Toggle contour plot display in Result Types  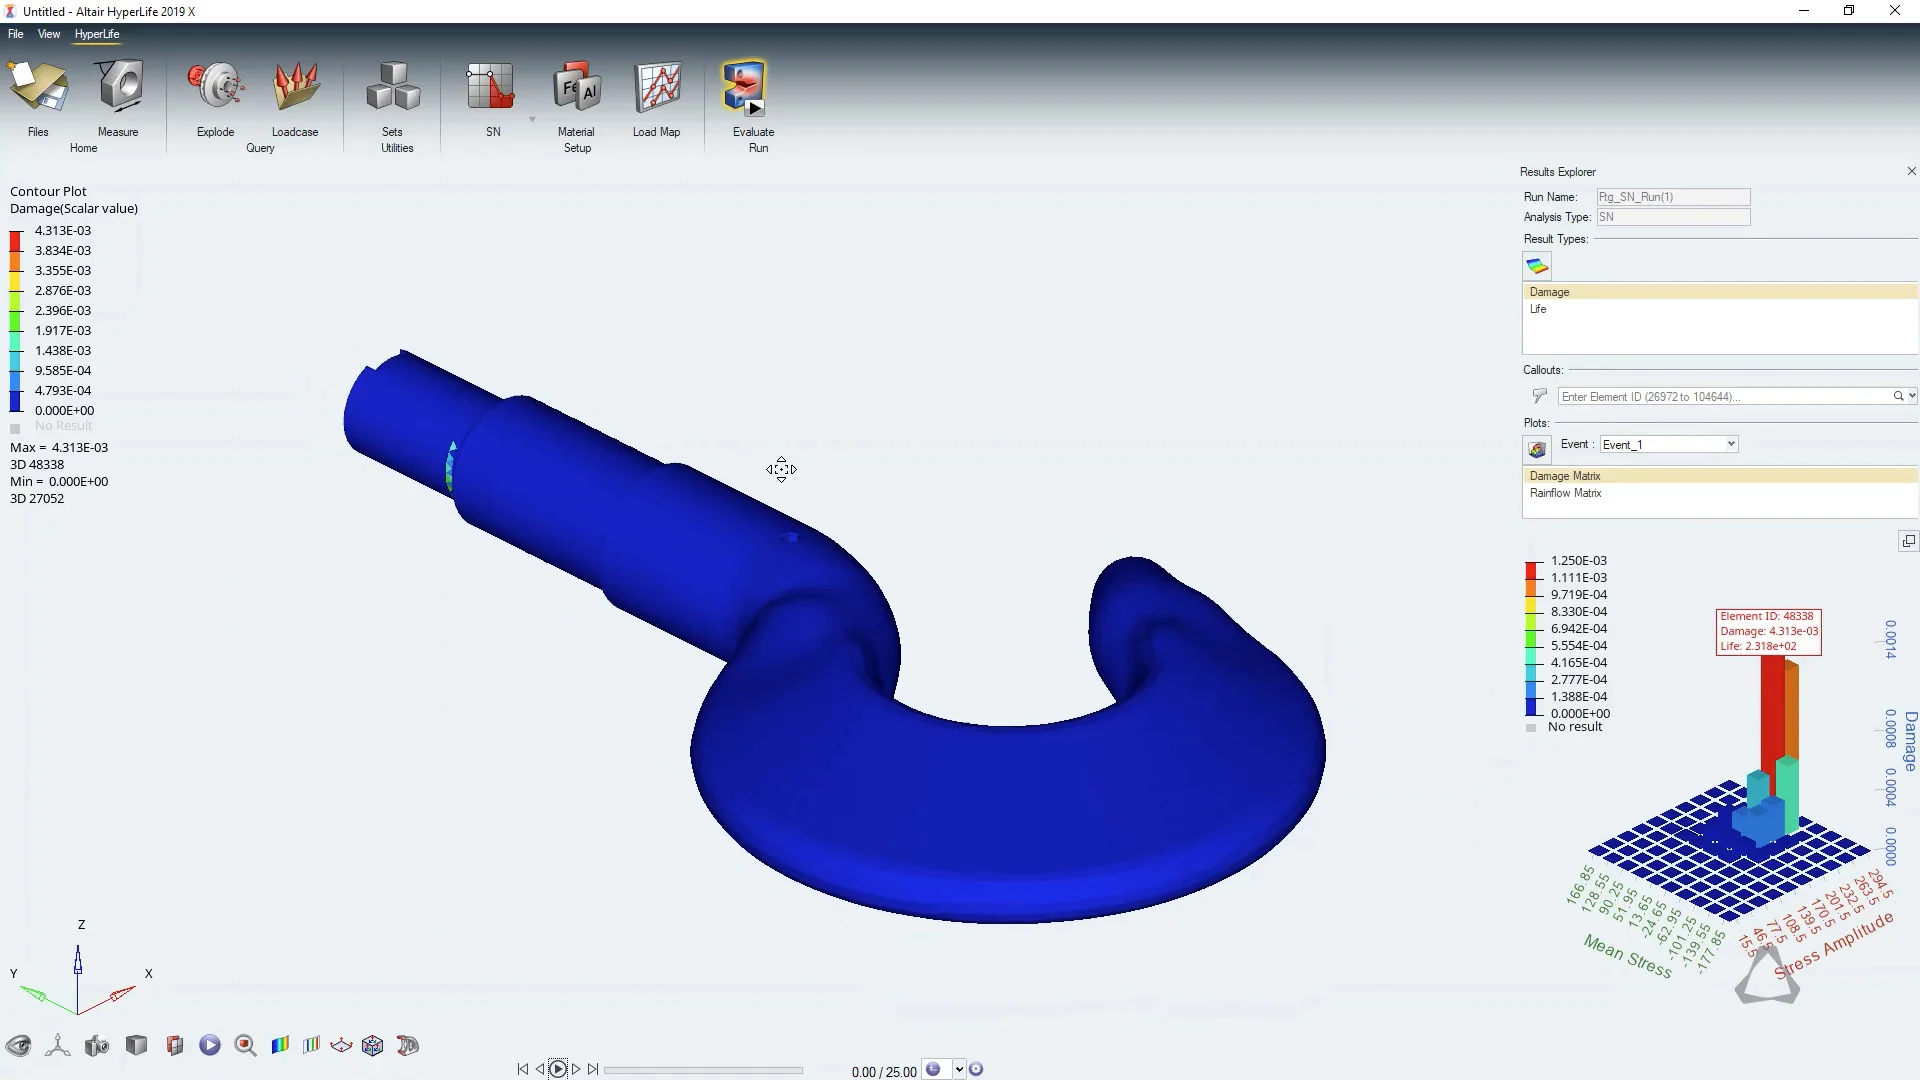[x=1537, y=266]
